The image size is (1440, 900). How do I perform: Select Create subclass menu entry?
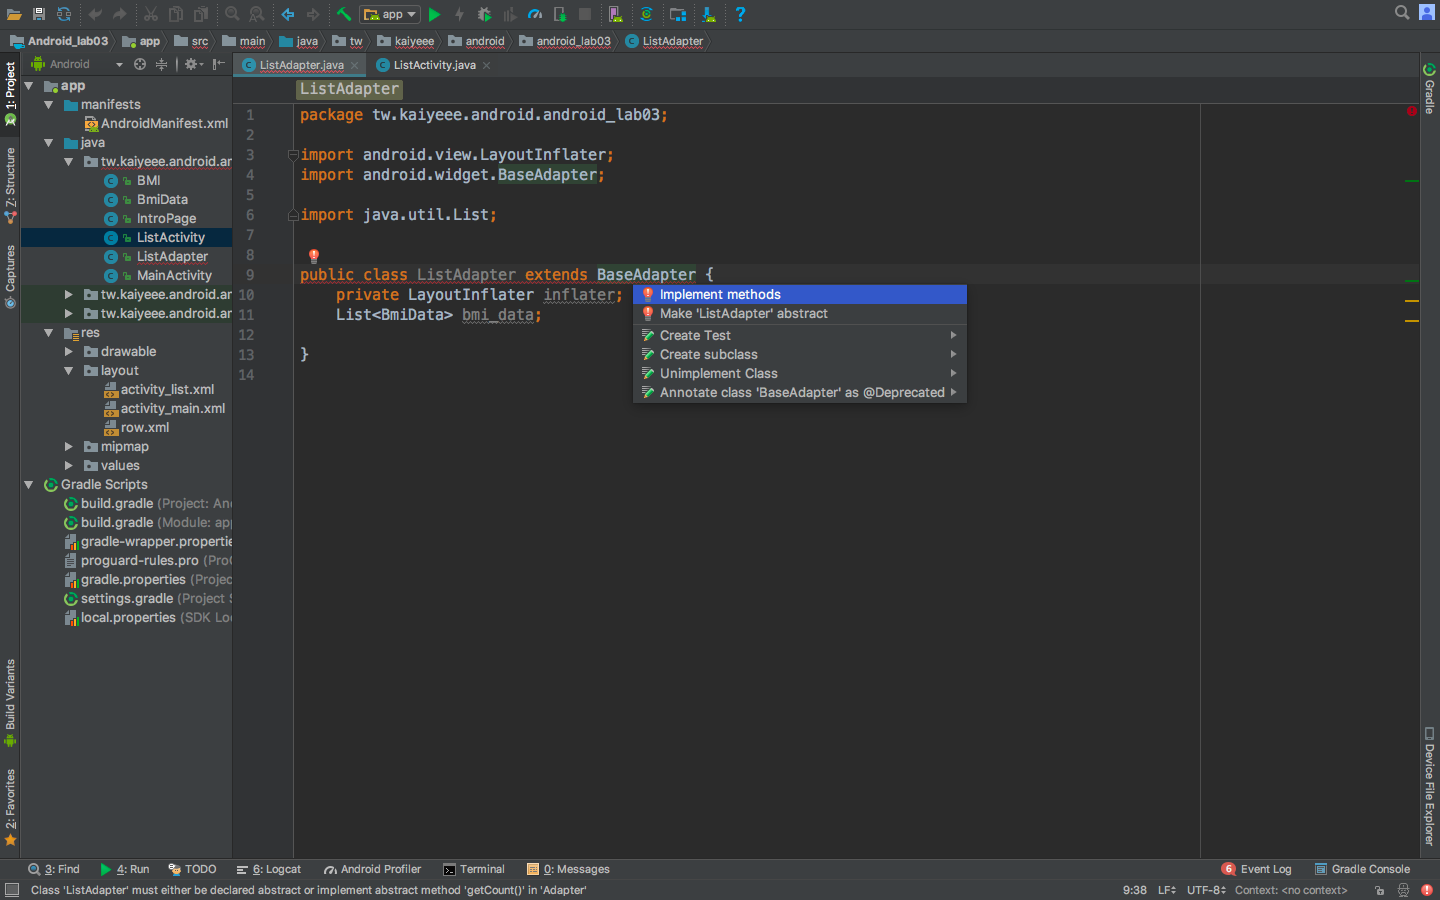(x=800, y=354)
